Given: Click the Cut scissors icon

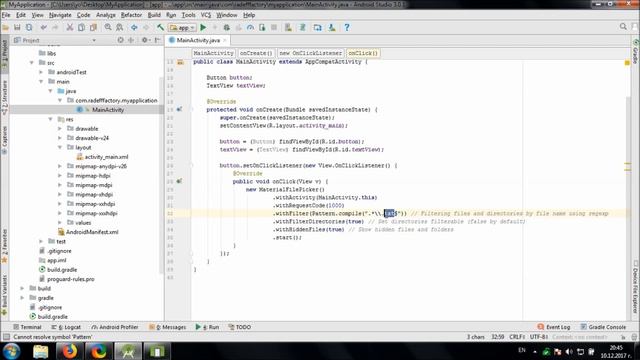Looking at the screenshot, I should point(70,27).
